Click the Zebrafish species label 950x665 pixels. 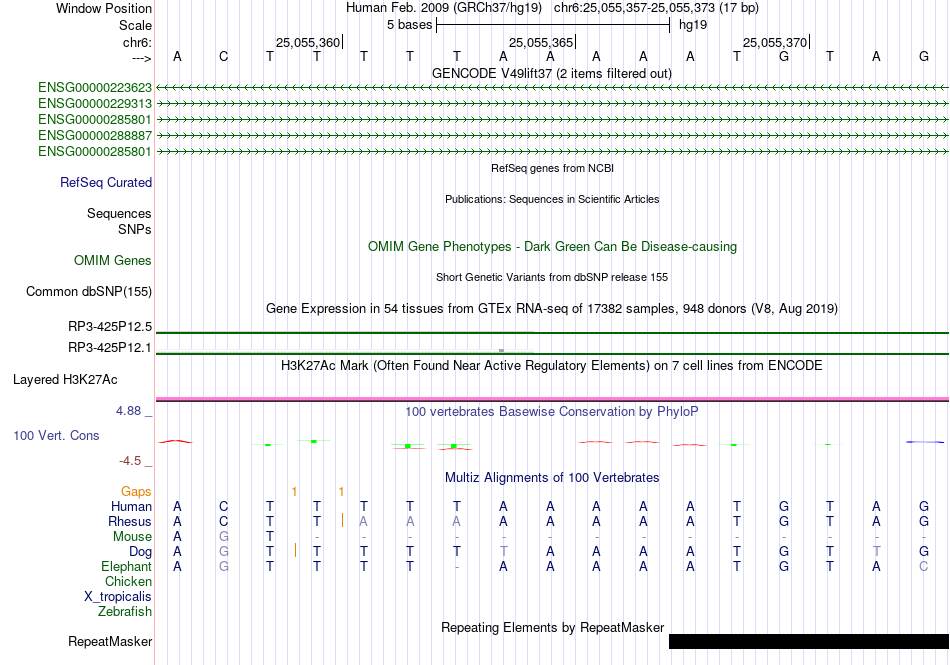pos(125,612)
